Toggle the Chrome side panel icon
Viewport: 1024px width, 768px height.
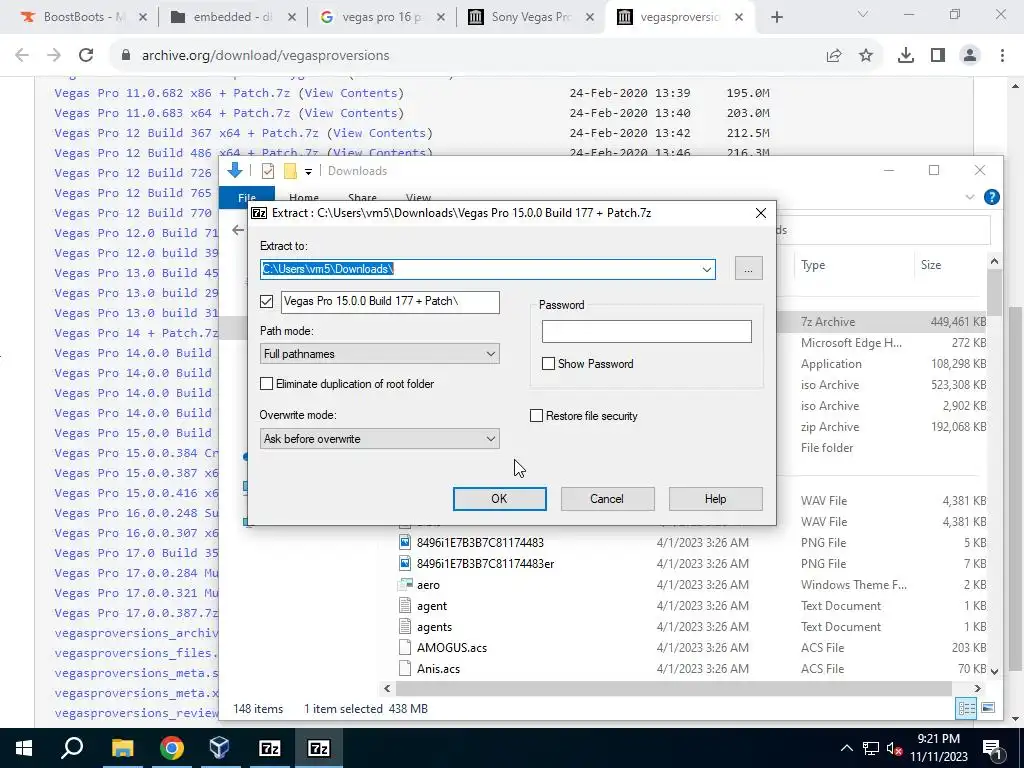938,56
